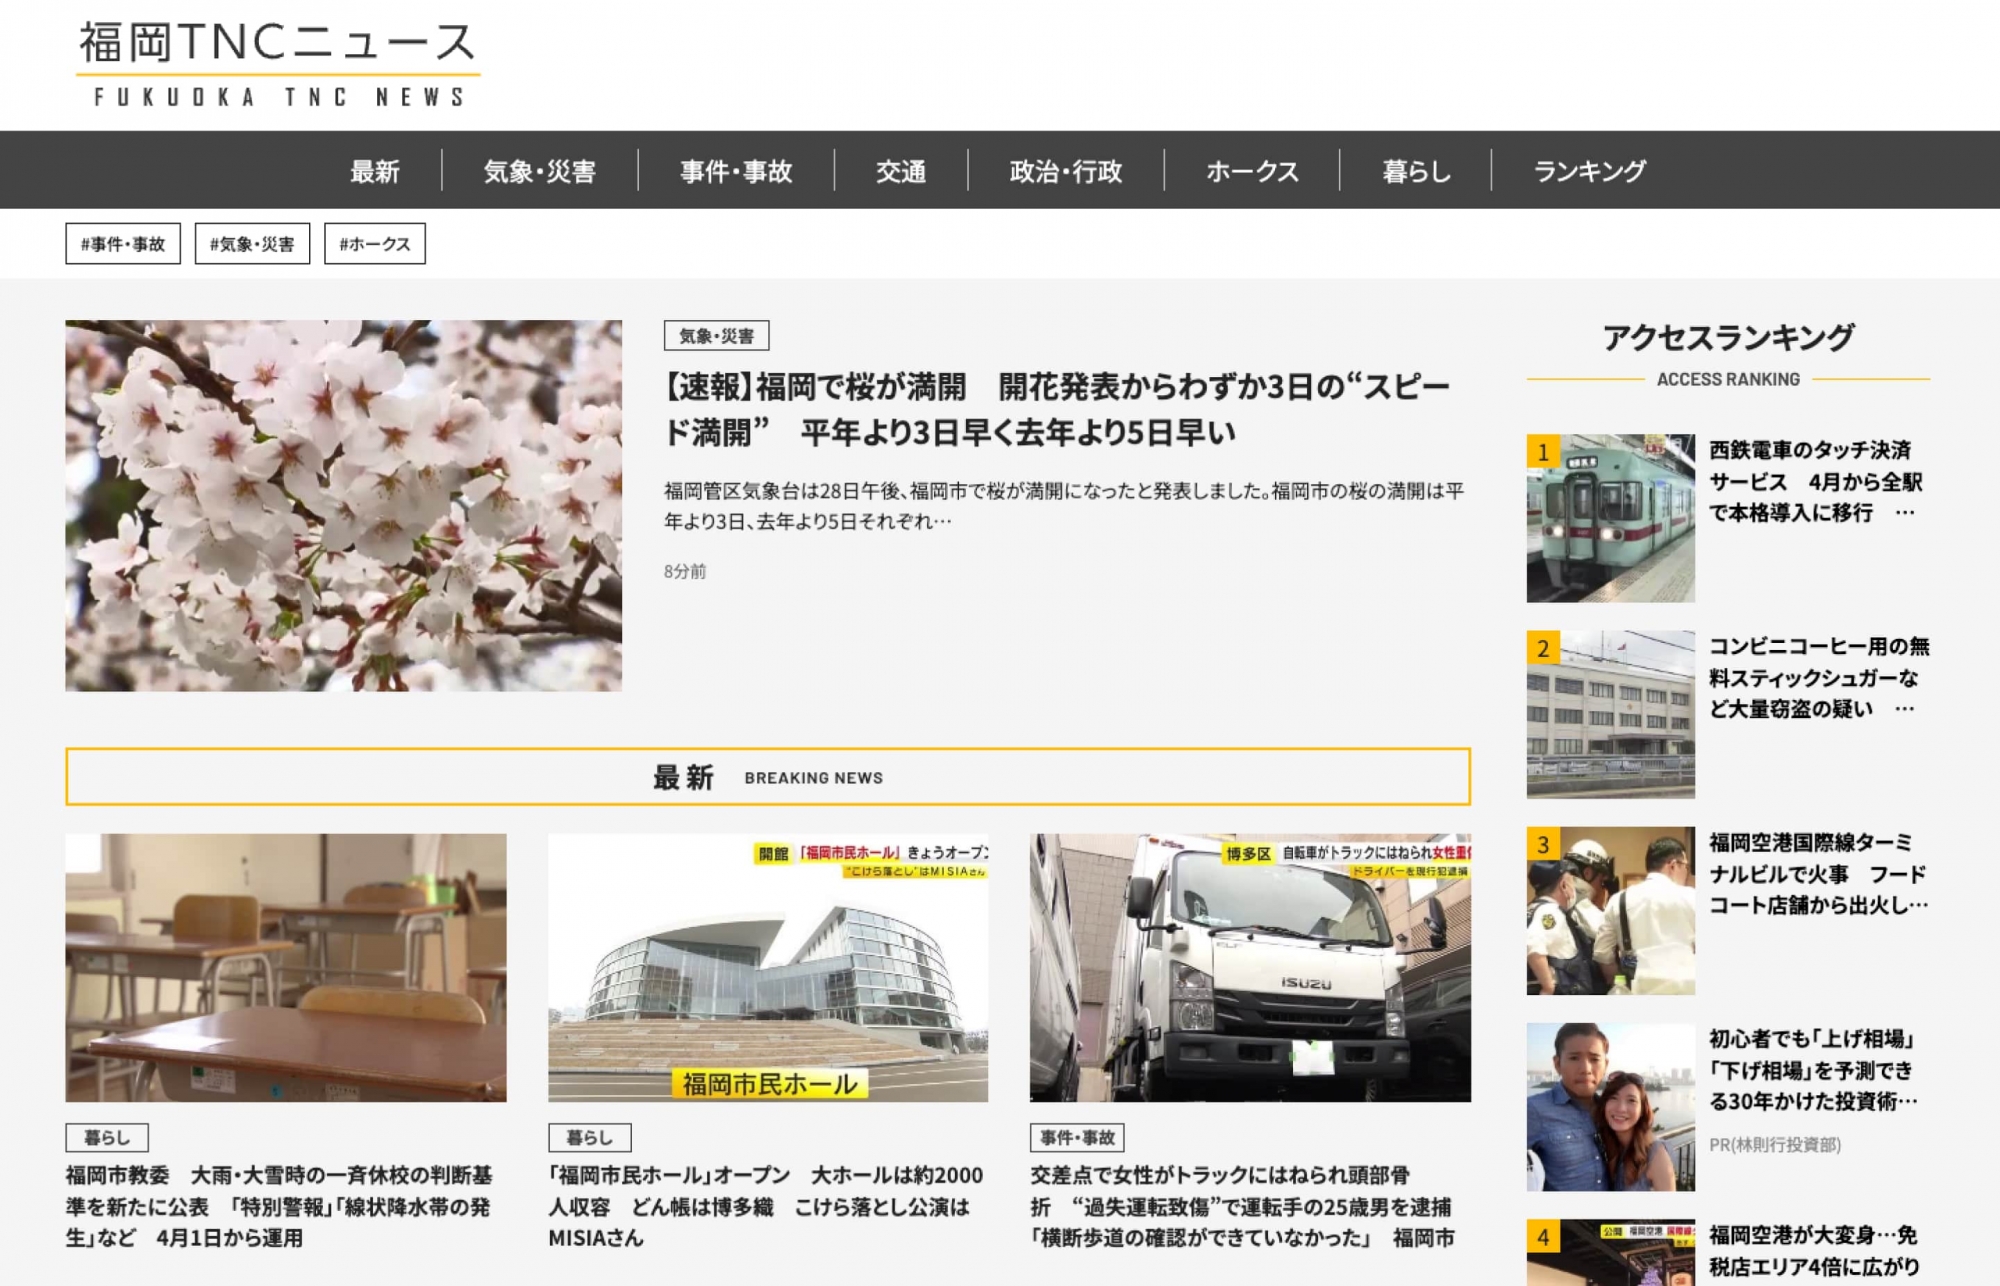Click the 暮らし tag on the 福岡市民ホール article
2000x1286 pixels.
[x=589, y=1137]
